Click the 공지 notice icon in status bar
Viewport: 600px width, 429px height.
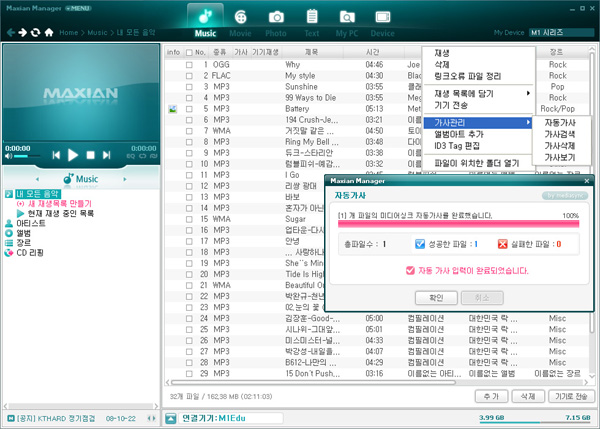tap(11, 418)
